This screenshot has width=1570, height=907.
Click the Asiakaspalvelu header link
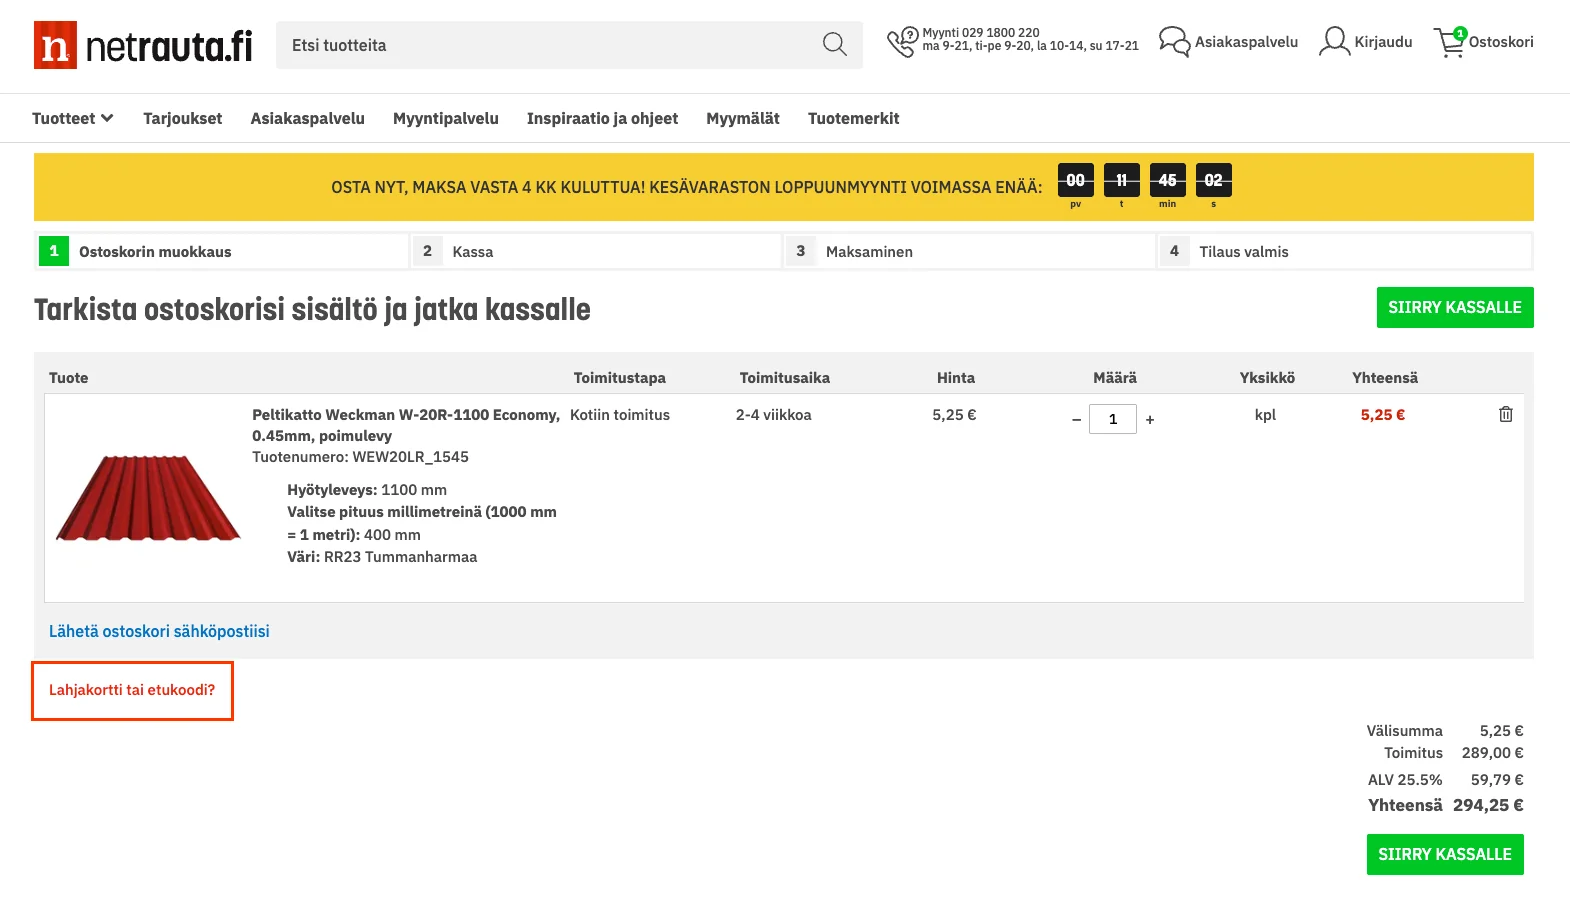(1246, 42)
